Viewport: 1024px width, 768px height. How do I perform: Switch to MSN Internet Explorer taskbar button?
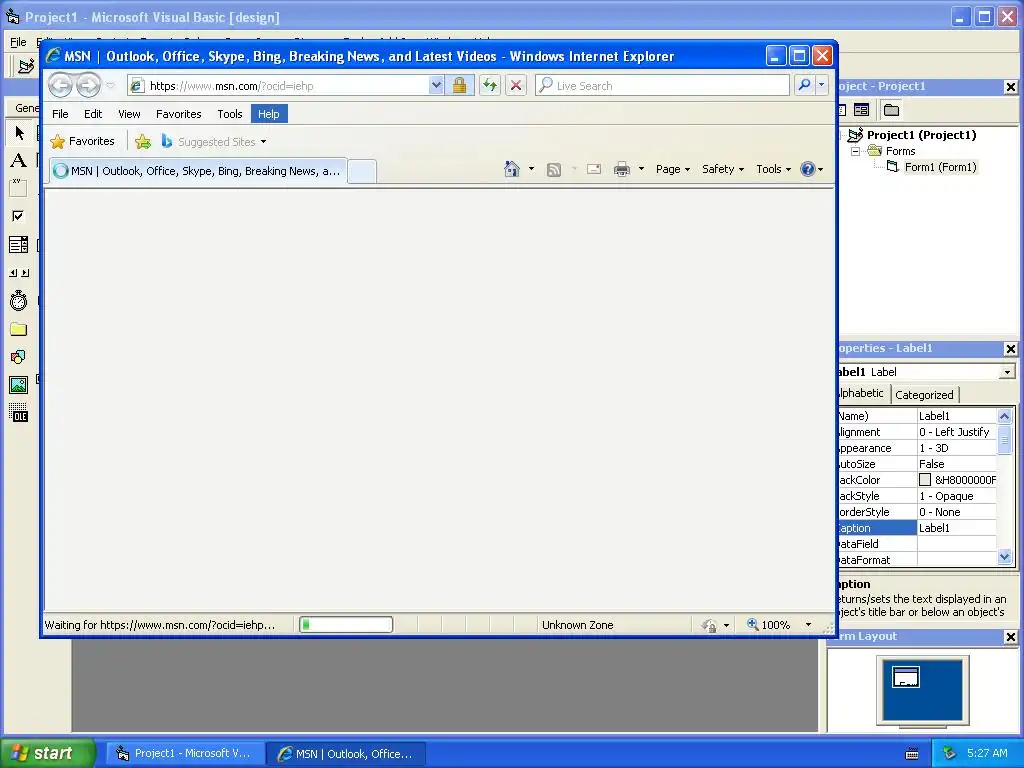[x=347, y=753]
